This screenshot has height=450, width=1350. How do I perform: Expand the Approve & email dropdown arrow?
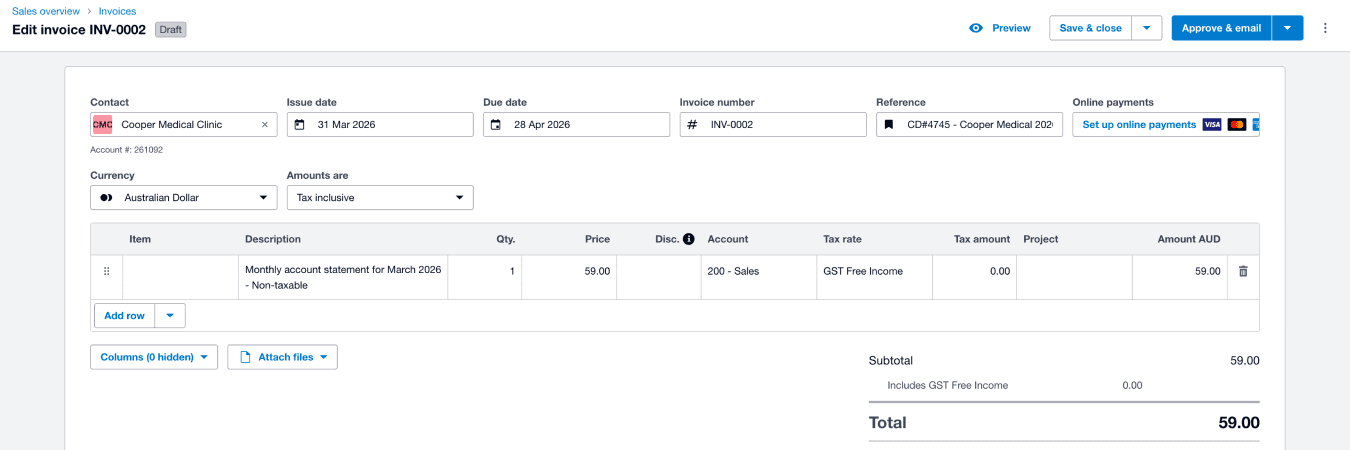coord(1288,28)
